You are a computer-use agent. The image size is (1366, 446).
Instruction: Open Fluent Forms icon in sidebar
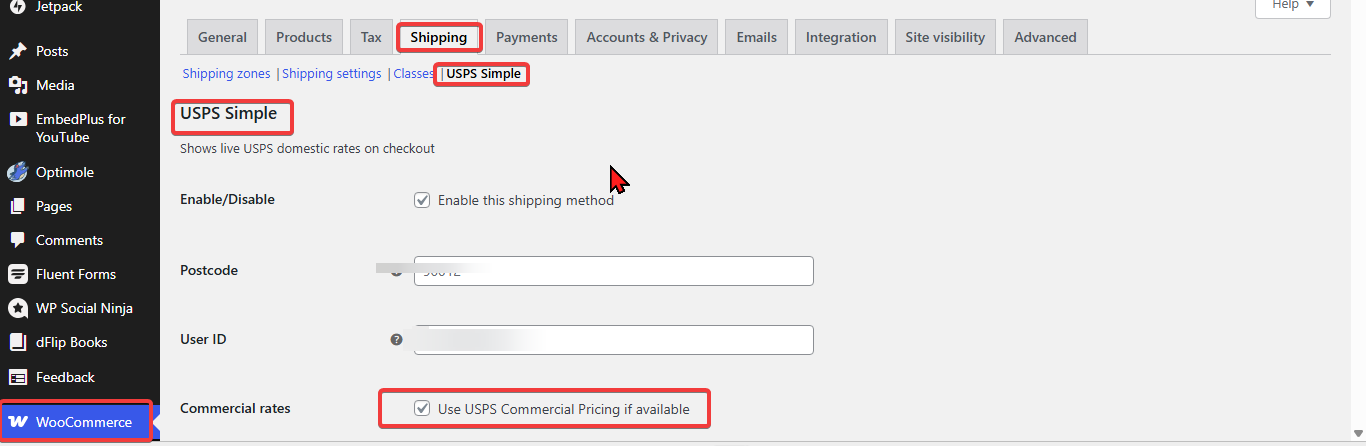17,274
